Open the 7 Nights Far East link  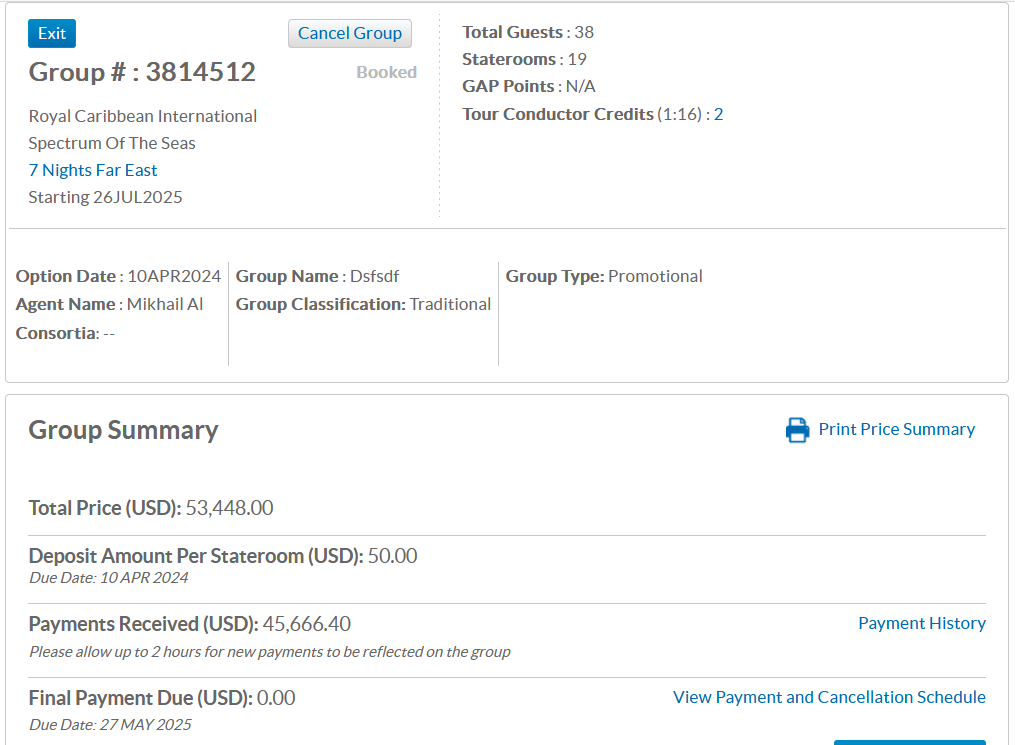click(93, 170)
